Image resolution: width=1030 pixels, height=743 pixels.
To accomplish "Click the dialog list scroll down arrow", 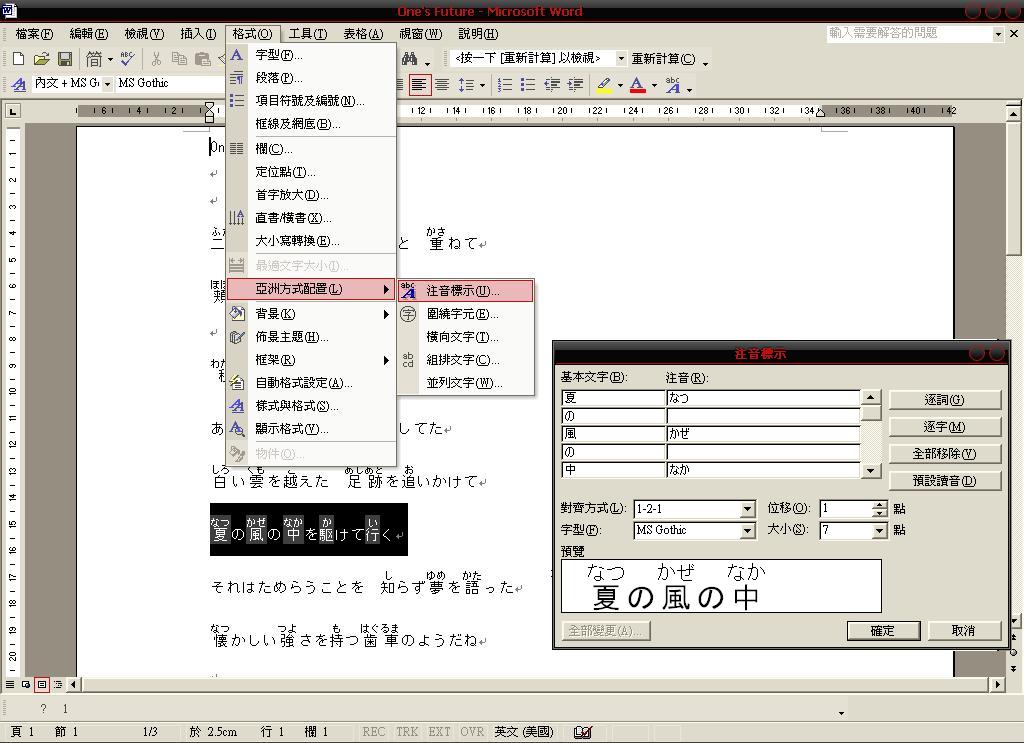I will [x=870, y=470].
